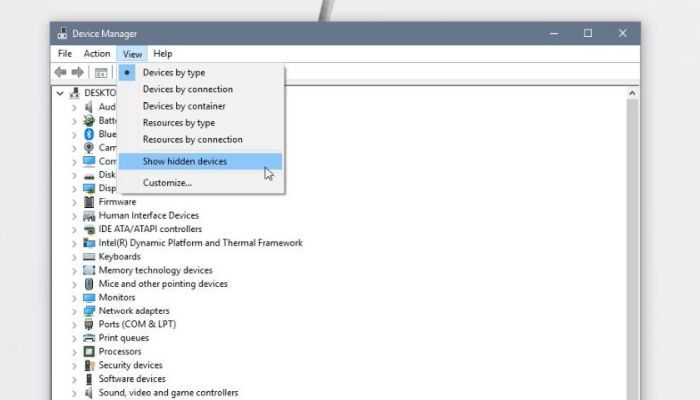Screen dimensions: 700x400
Task: Click the vertical scrollbar up arrow
Action: click(x=632, y=93)
